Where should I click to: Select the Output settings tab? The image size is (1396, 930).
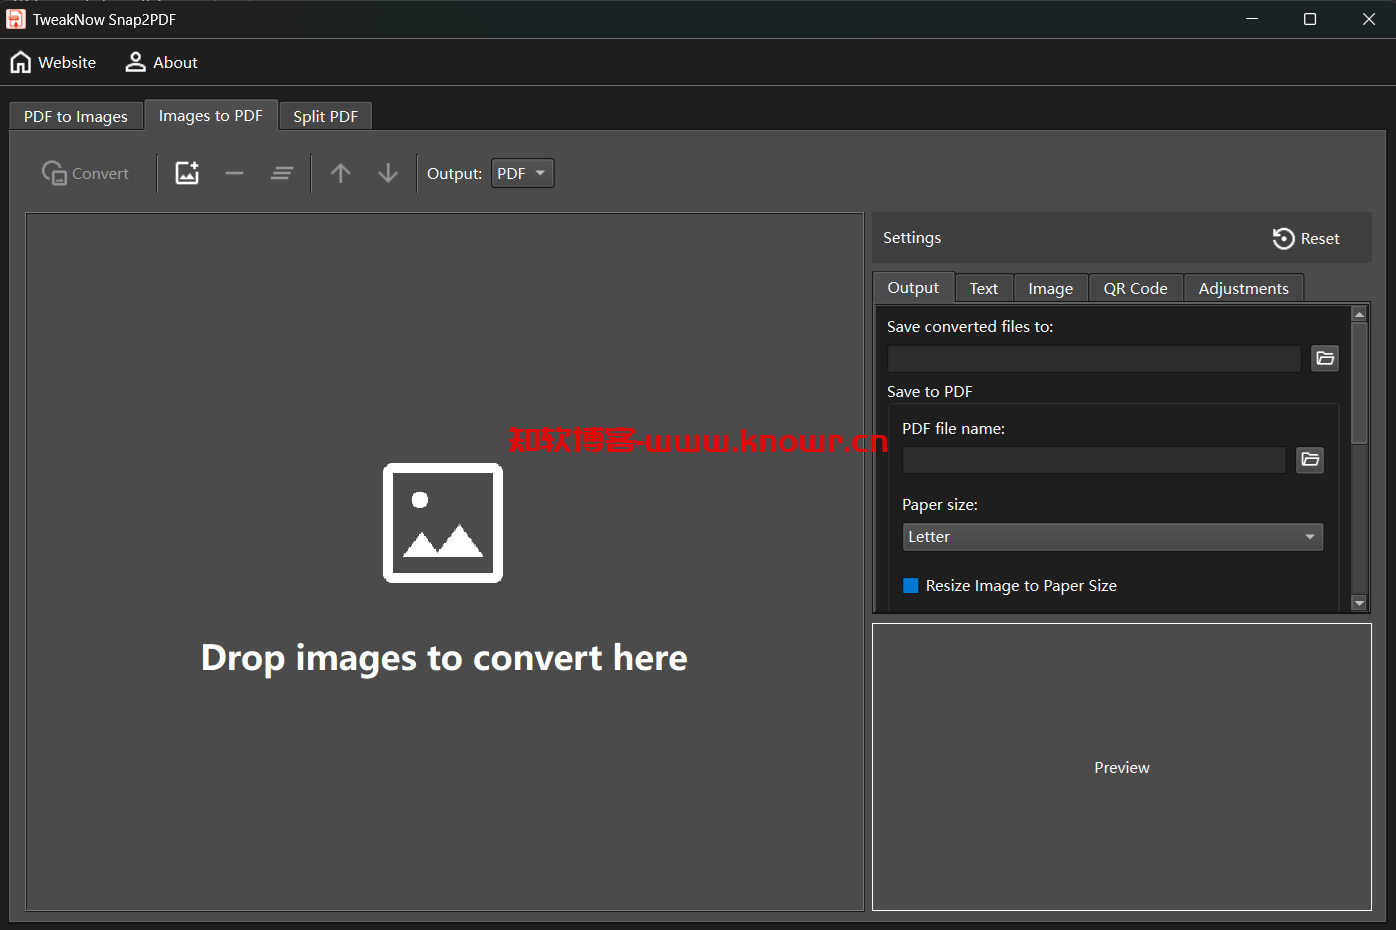913,287
